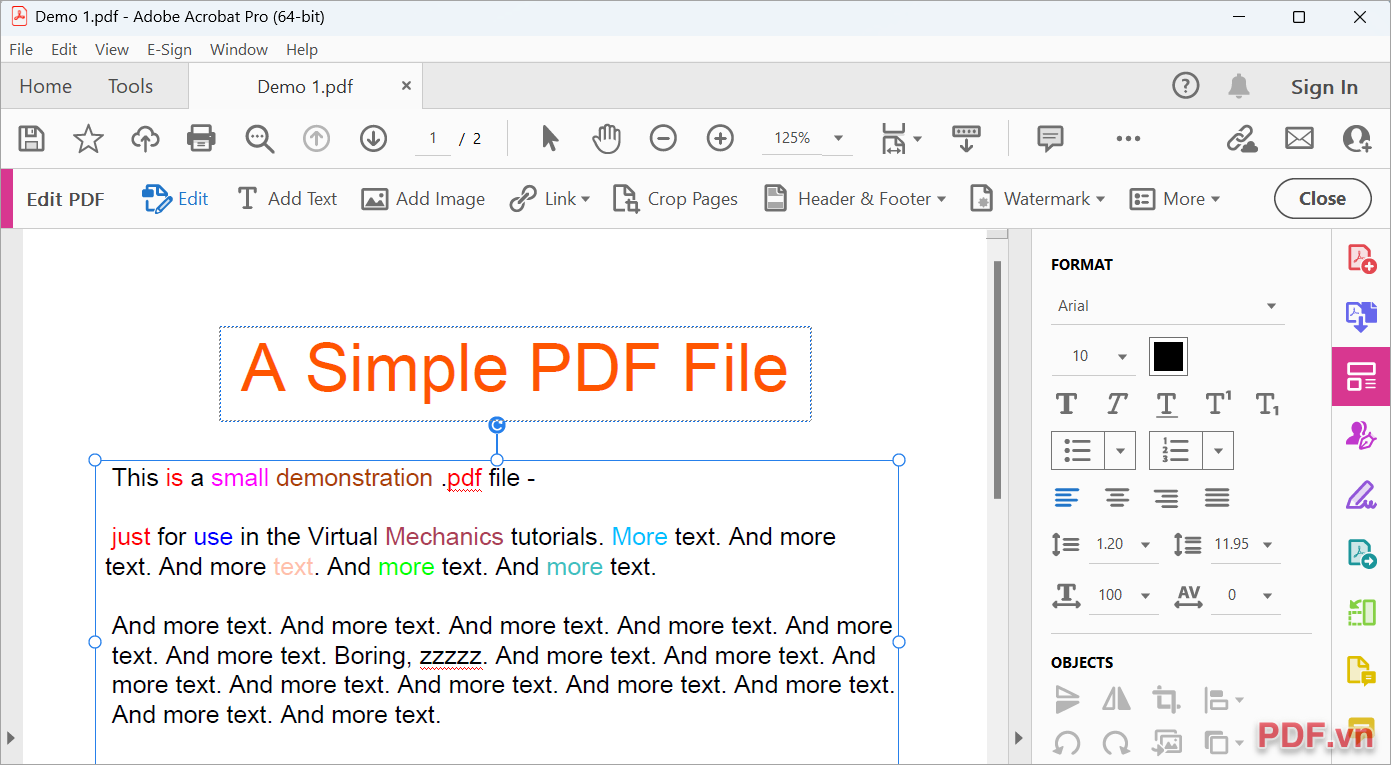Screen dimensions: 1391x765
Task: Bookmark file with the star icon
Action: coord(89,138)
